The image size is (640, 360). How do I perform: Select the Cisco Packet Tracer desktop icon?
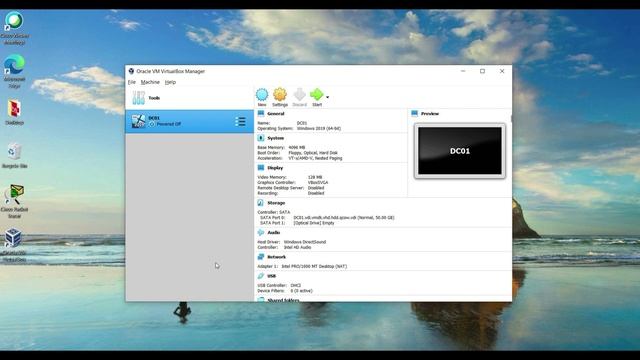(15, 201)
